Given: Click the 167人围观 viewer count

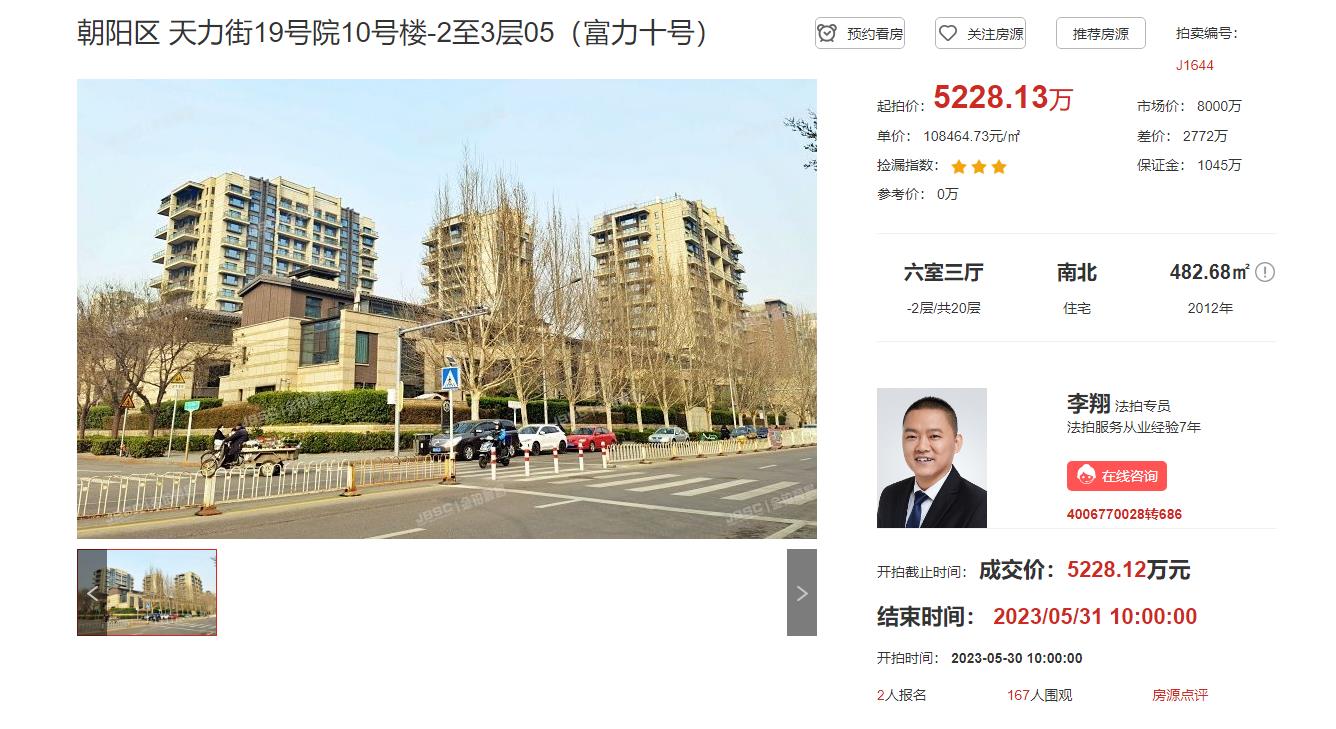Looking at the screenshot, I should pyautogui.click(x=1040, y=695).
